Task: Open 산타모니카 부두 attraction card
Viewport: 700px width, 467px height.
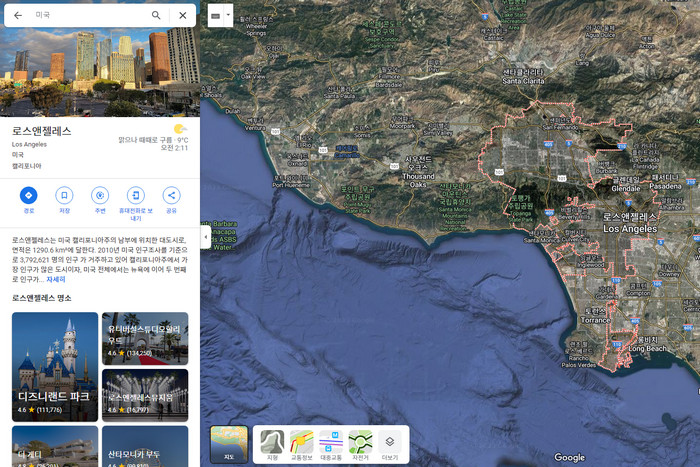Action: point(145,446)
